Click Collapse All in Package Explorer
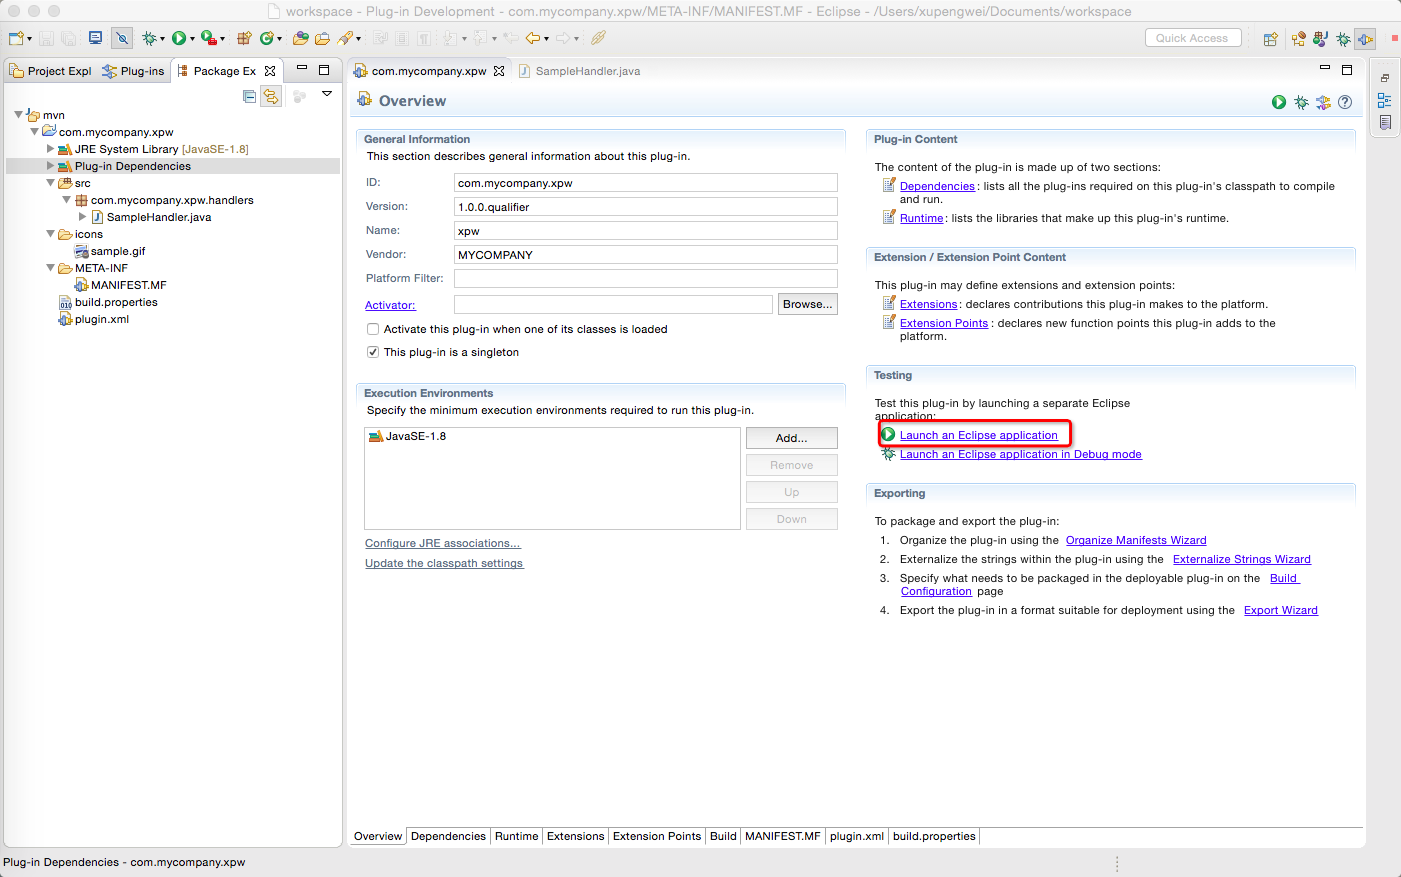1401x877 pixels. 249,96
